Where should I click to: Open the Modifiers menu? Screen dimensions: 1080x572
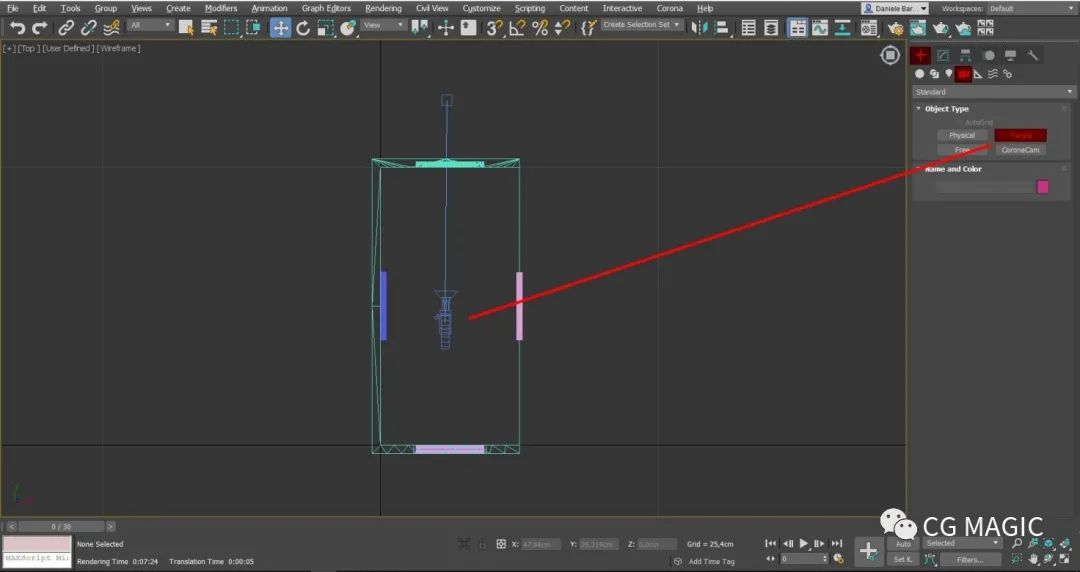(x=221, y=8)
